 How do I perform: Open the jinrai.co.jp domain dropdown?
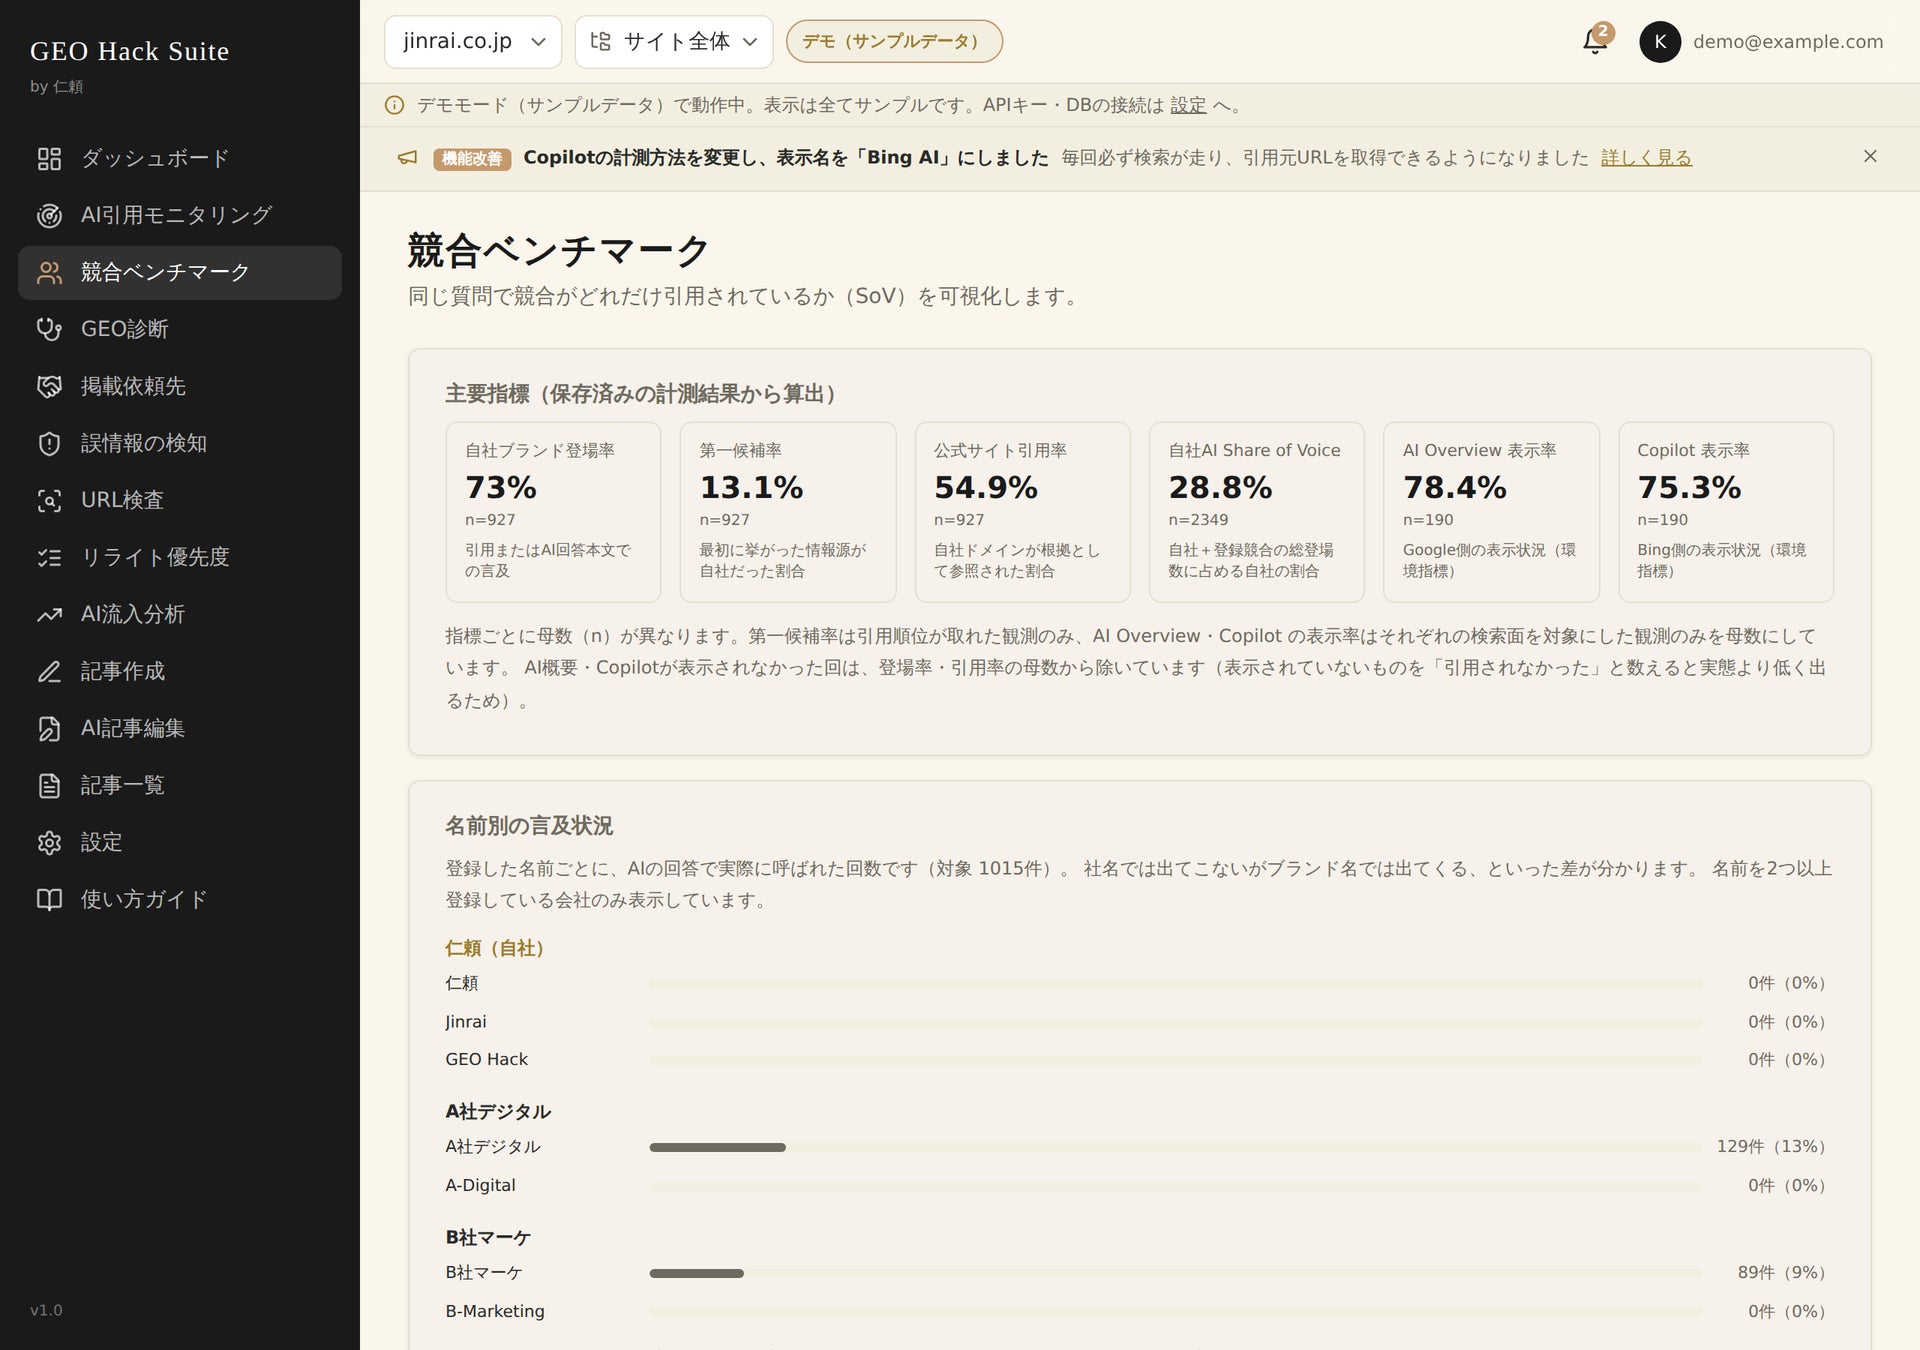[x=473, y=41]
